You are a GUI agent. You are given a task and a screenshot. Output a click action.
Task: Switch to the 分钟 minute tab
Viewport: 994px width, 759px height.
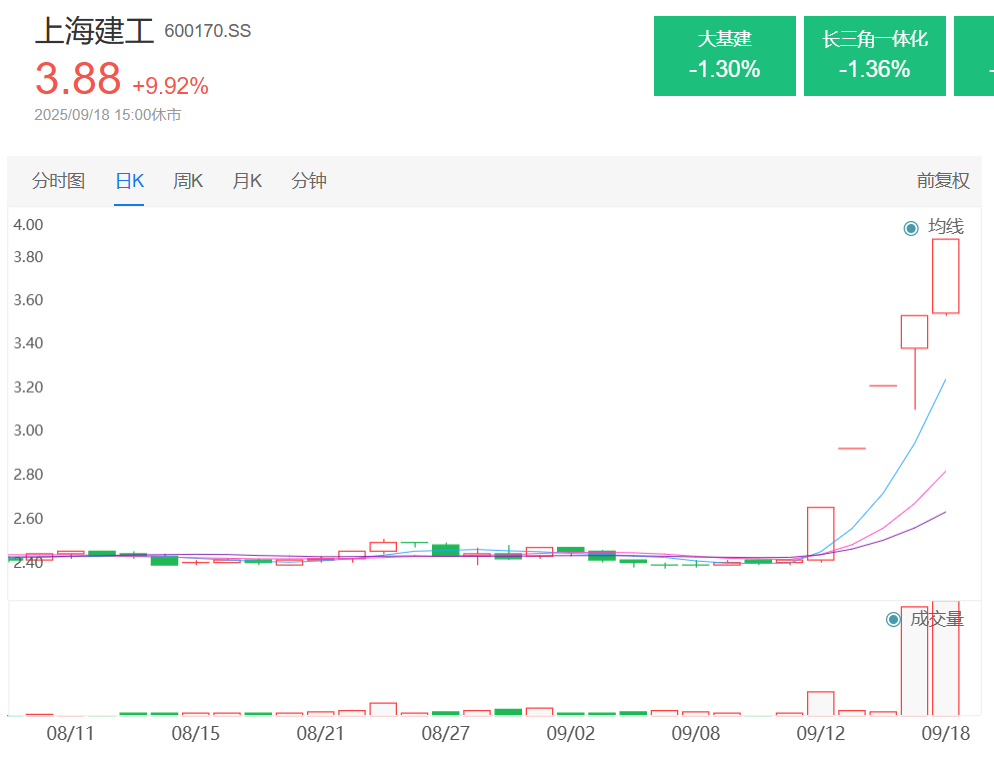coord(309,181)
